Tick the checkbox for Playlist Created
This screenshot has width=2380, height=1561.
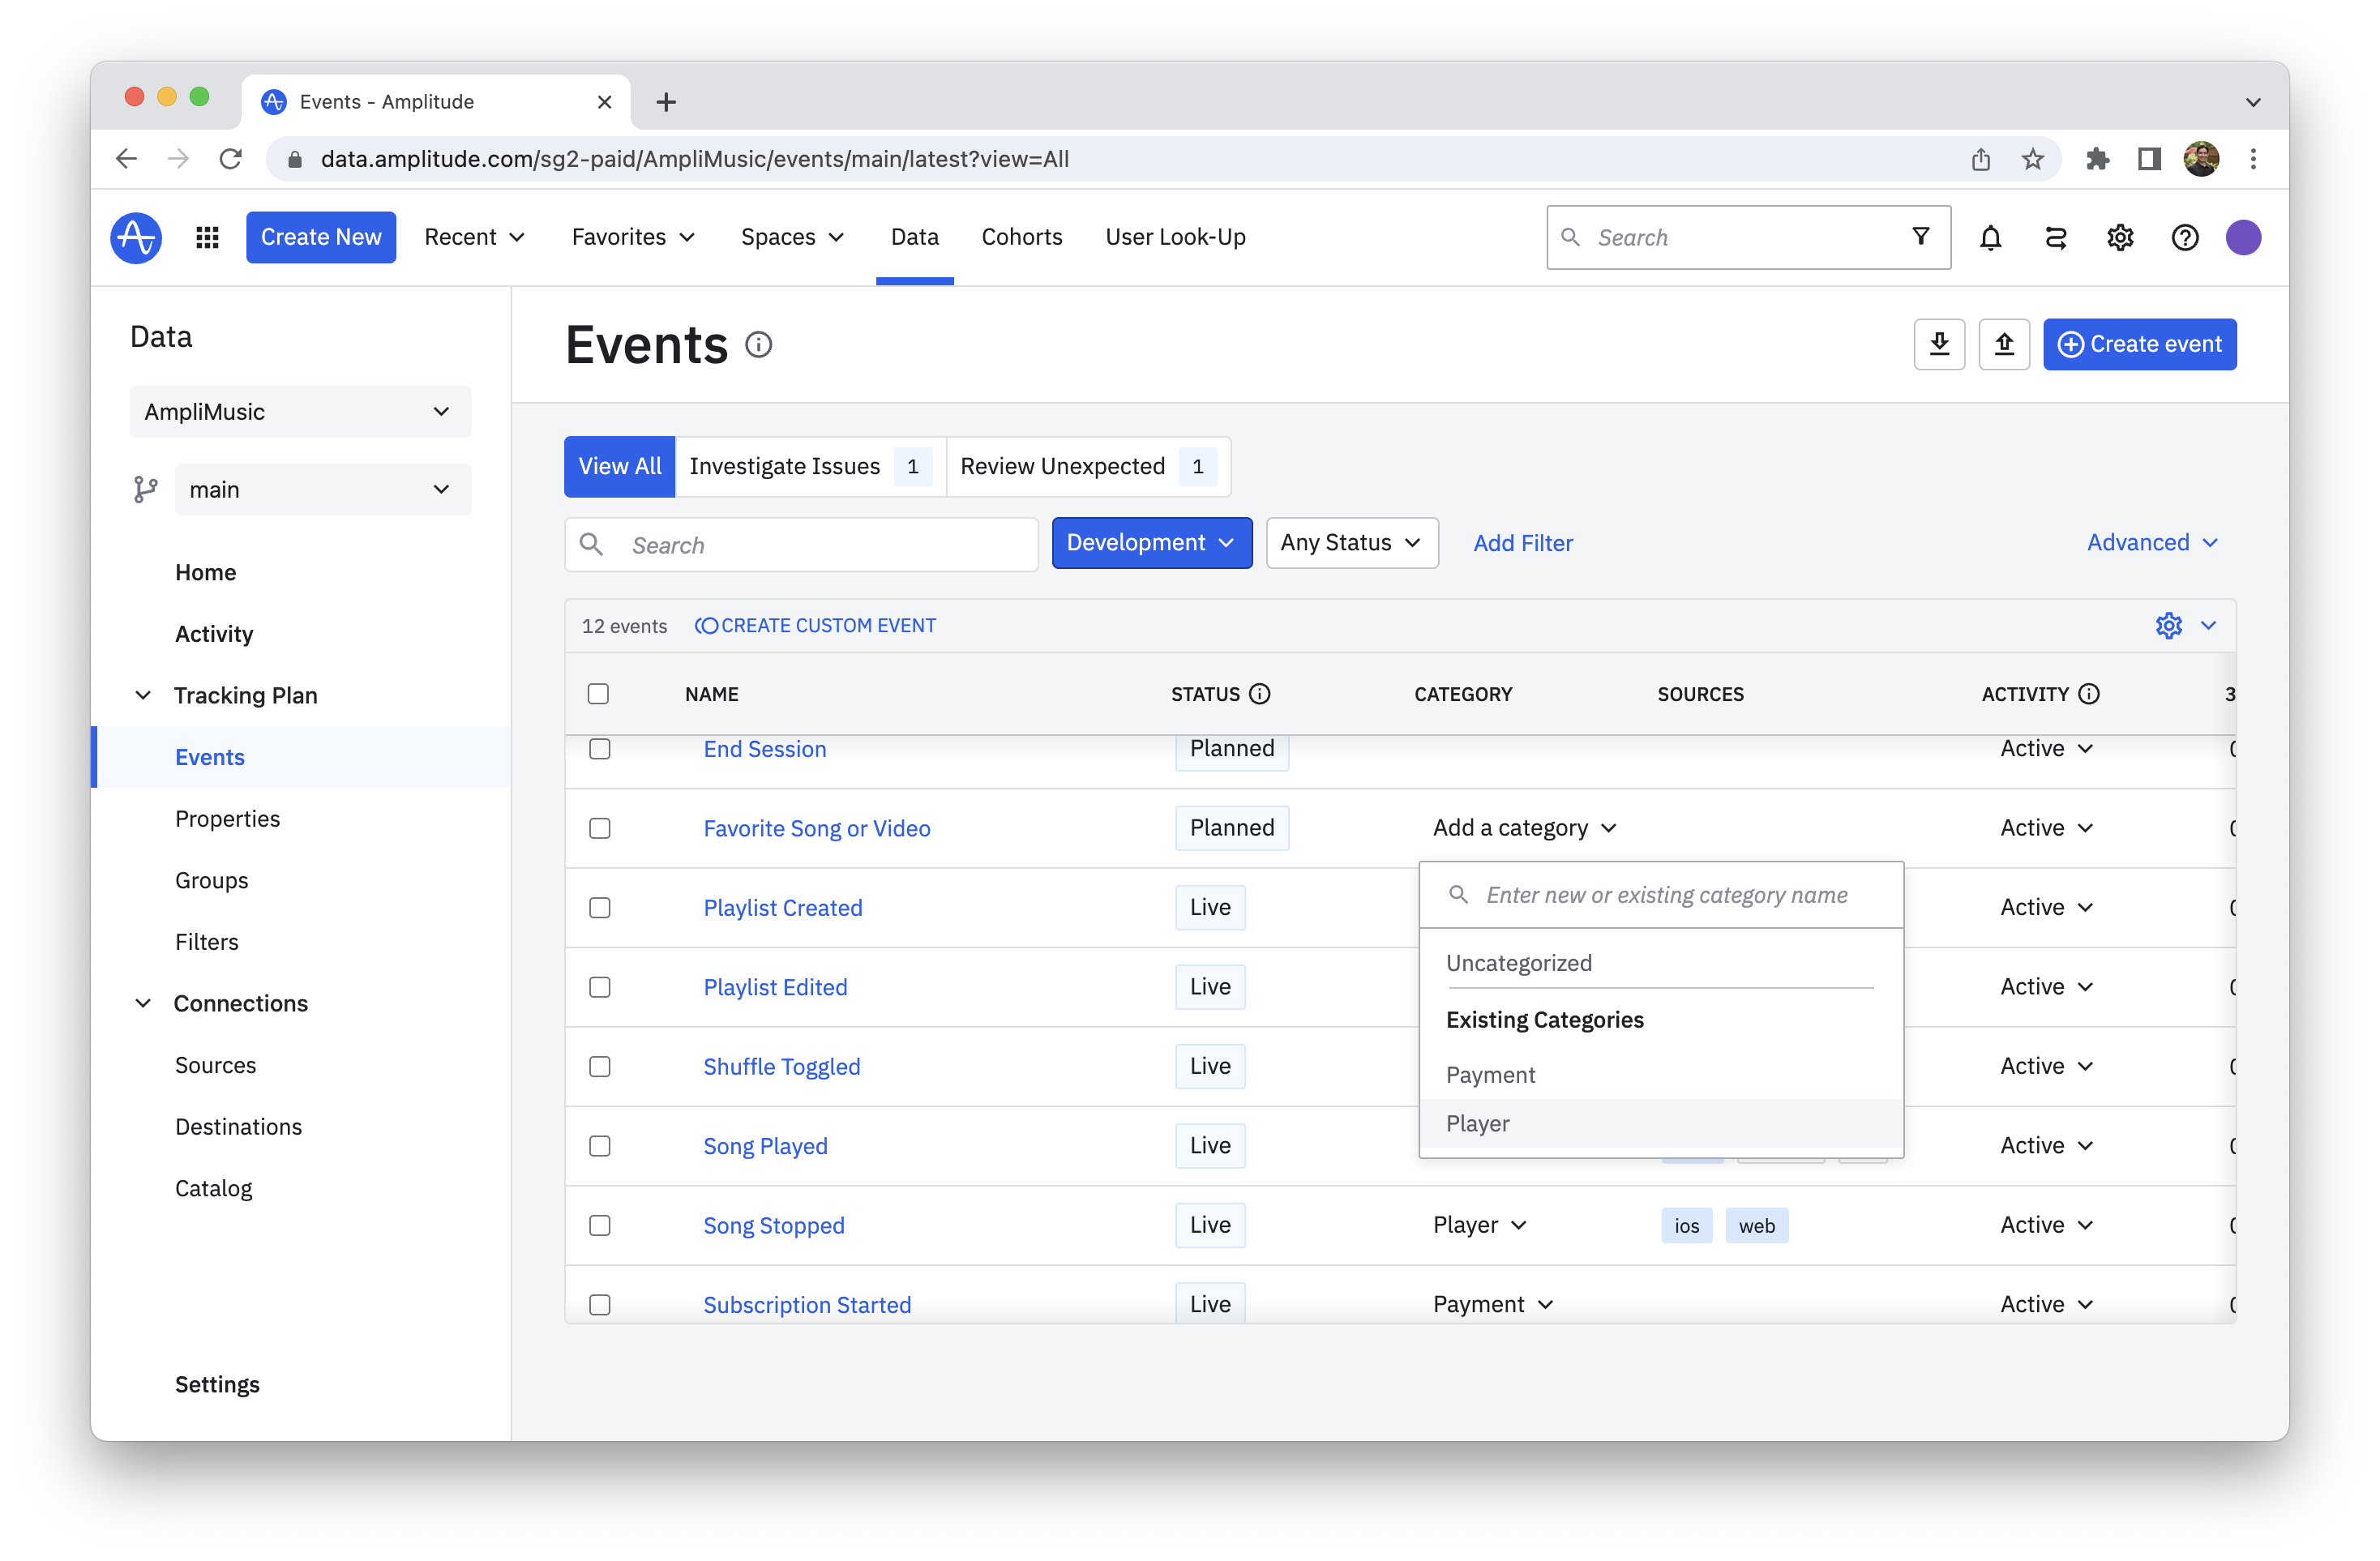(600, 908)
